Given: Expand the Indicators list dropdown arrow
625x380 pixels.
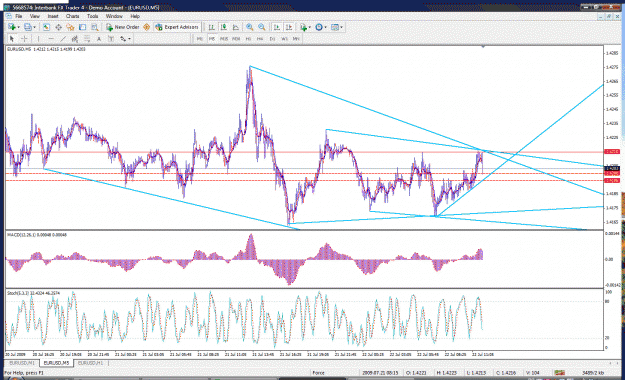Looking at the screenshot, I should [310, 27].
